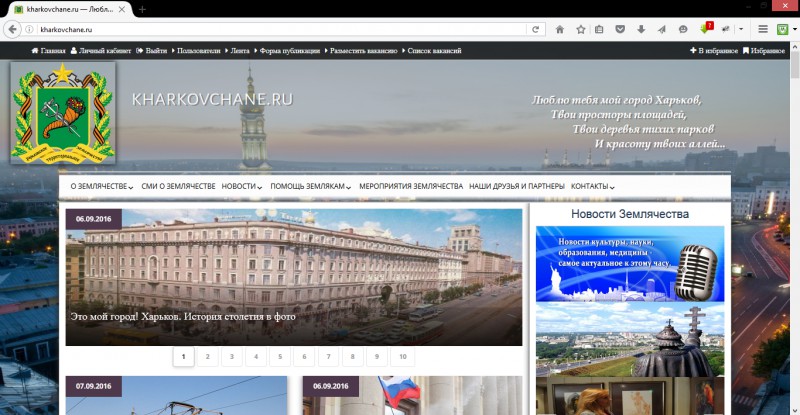Viewport: 800px width, 415px height.
Task: Open the smiley face chat icon
Action: 683,30
